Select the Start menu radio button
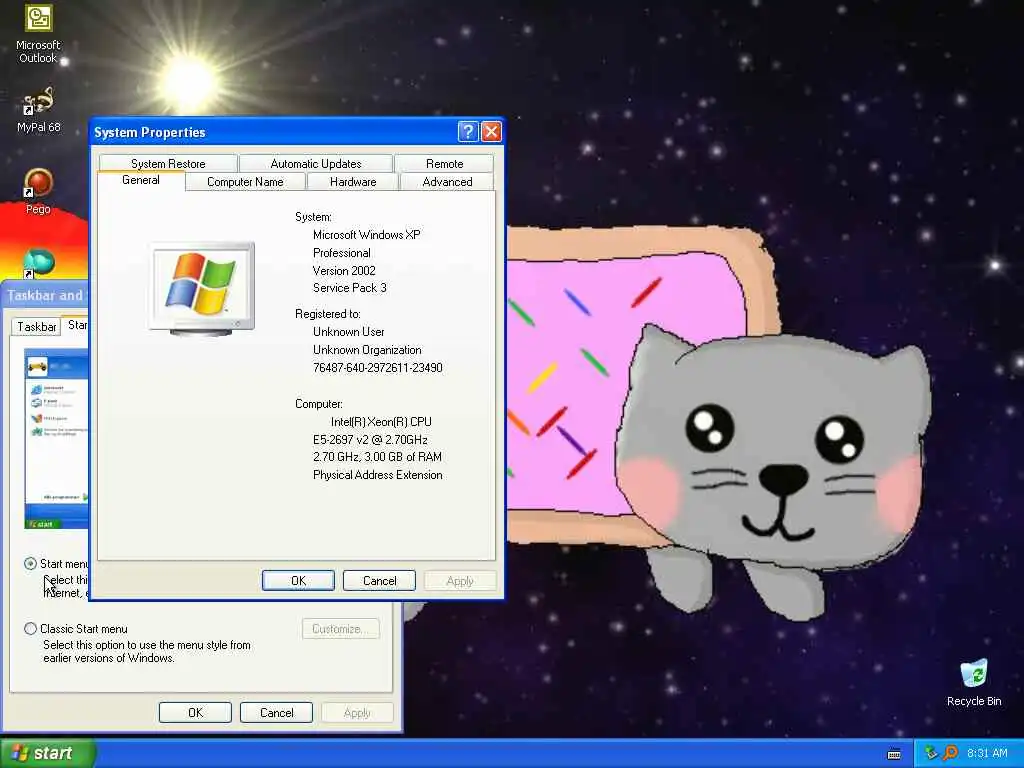 (x=30, y=564)
